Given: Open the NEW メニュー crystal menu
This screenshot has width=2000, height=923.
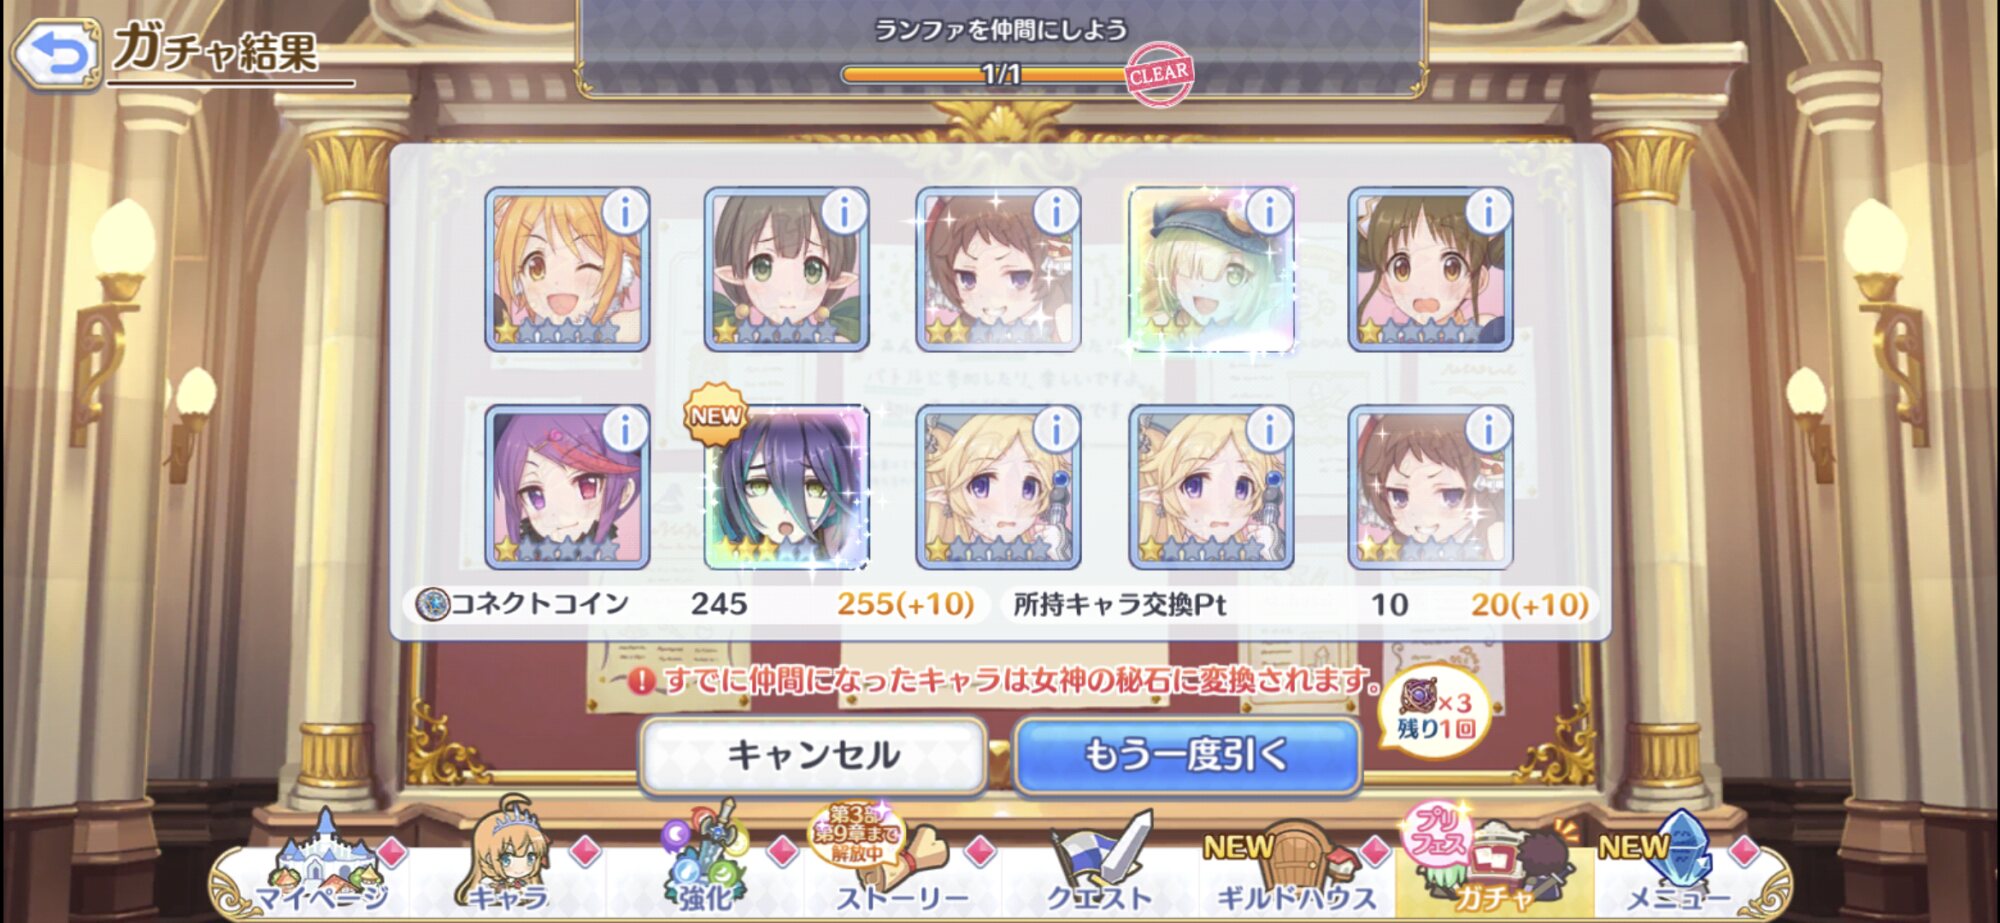Looking at the screenshot, I should pyautogui.click(x=1675, y=865).
